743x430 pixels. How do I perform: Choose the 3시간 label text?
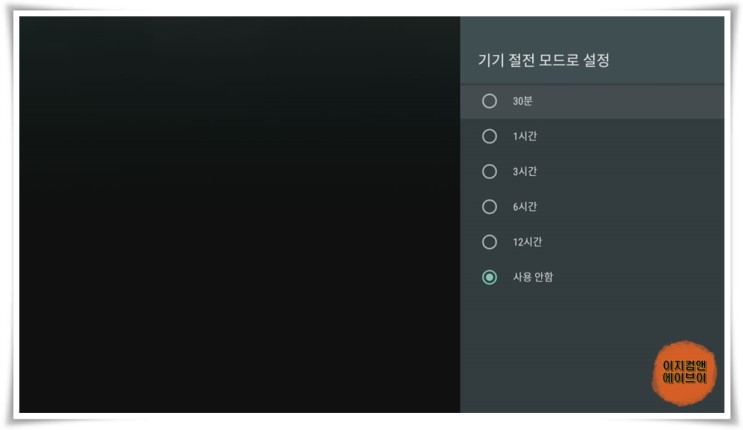525,172
